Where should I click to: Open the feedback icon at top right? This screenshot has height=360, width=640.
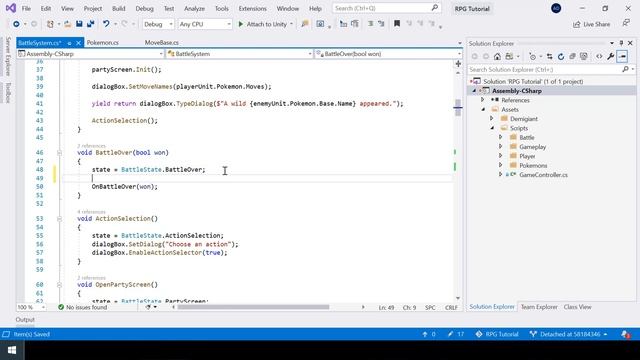[626, 24]
